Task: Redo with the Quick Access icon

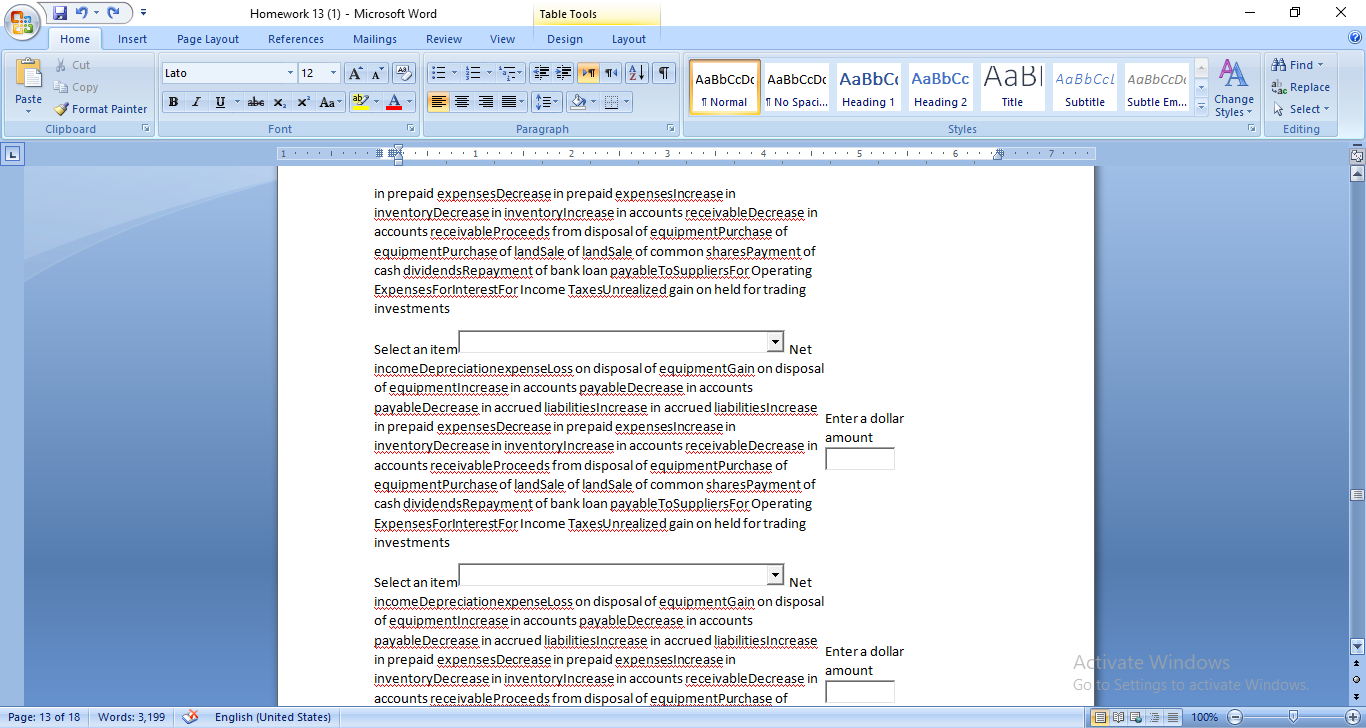Action: [113, 13]
